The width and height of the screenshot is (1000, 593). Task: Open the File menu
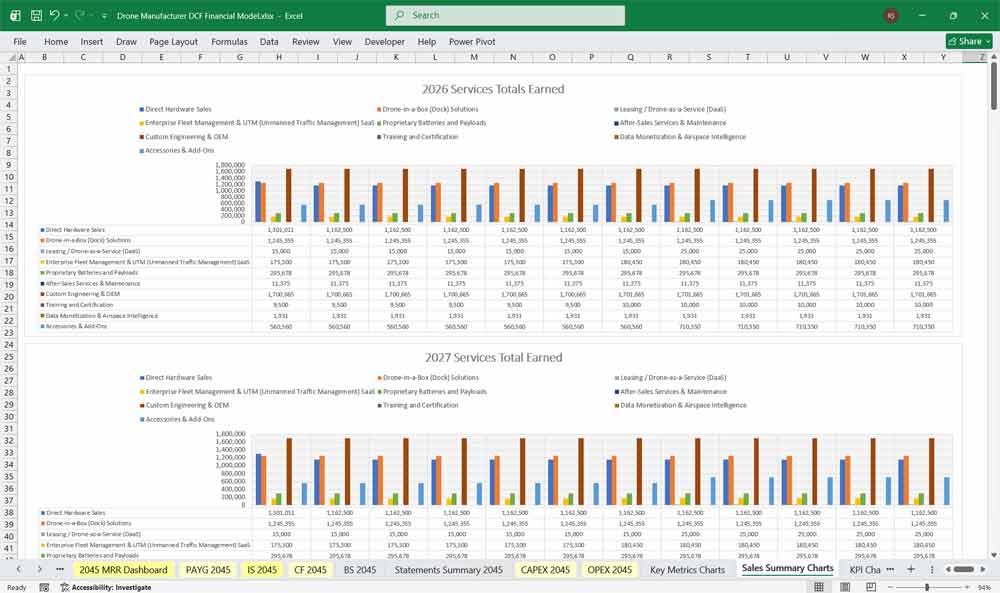click(19, 41)
